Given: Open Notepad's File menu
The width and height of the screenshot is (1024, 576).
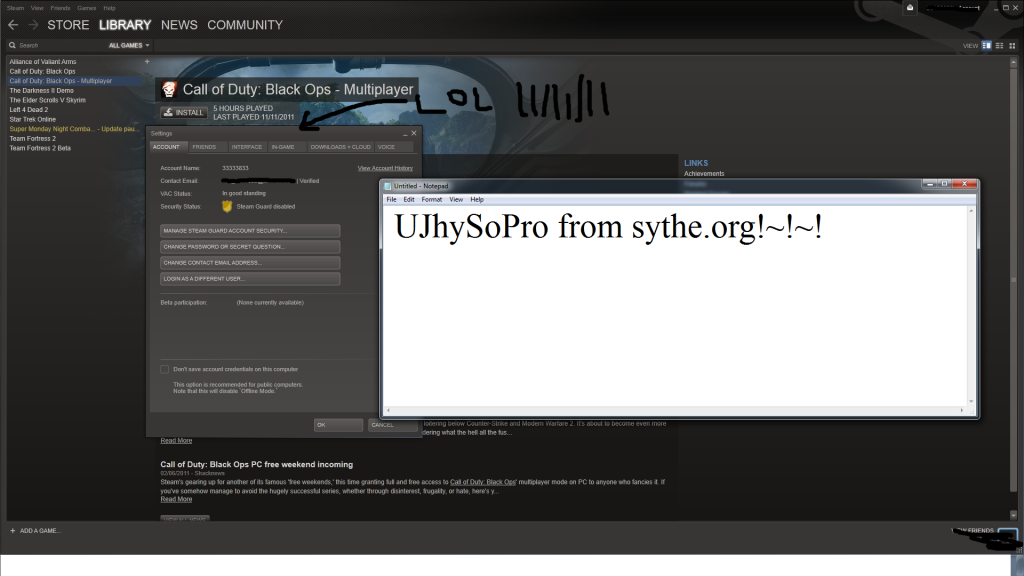Looking at the screenshot, I should [x=391, y=200].
